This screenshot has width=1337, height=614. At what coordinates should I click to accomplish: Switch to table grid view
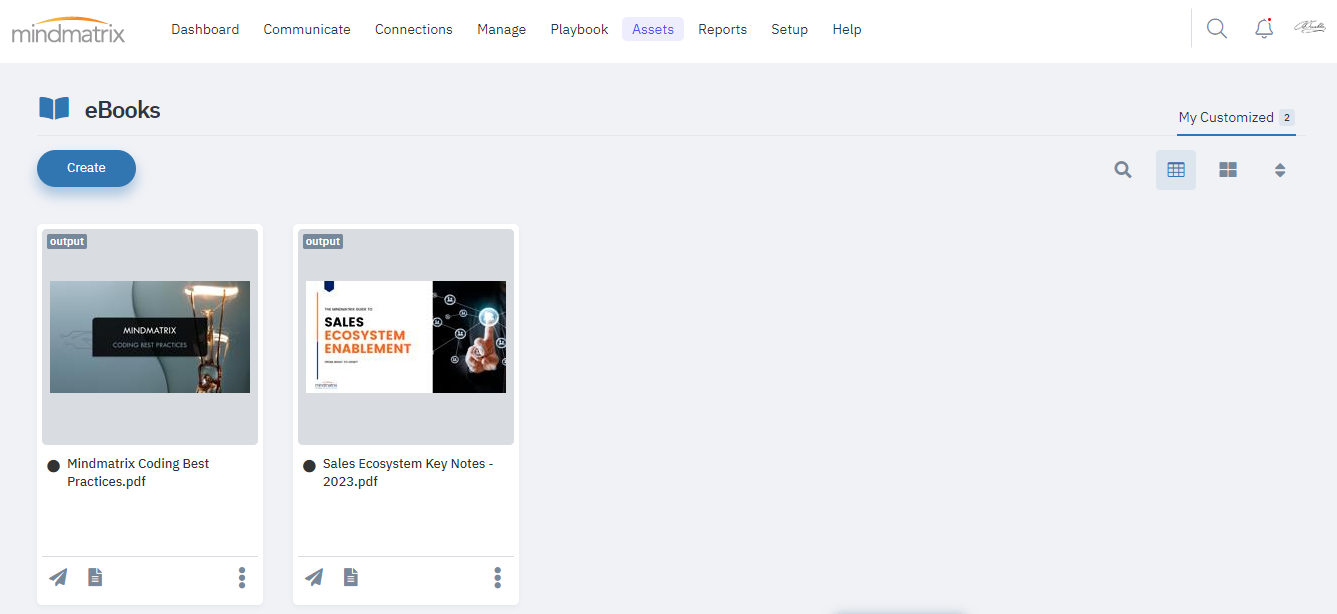tap(1176, 170)
